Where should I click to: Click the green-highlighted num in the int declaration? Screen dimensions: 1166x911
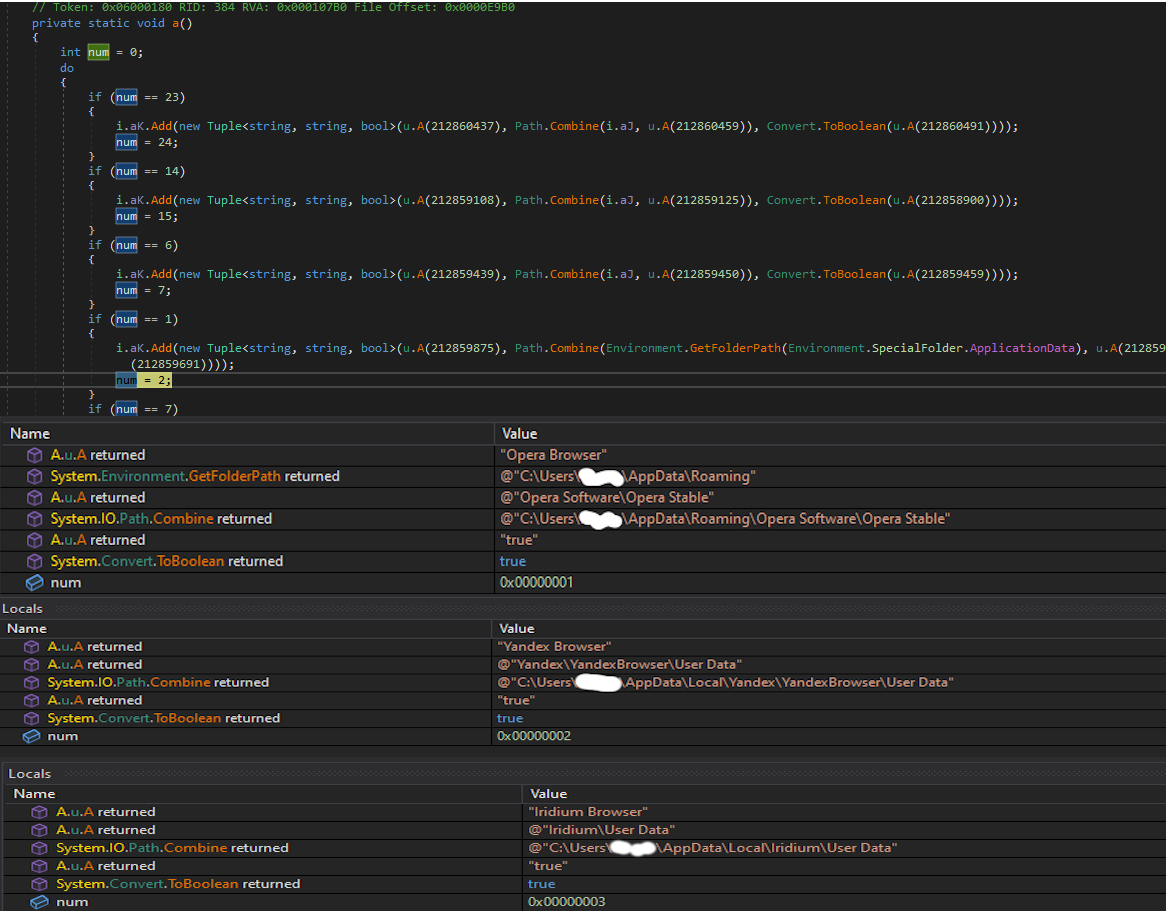[x=98, y=52]
